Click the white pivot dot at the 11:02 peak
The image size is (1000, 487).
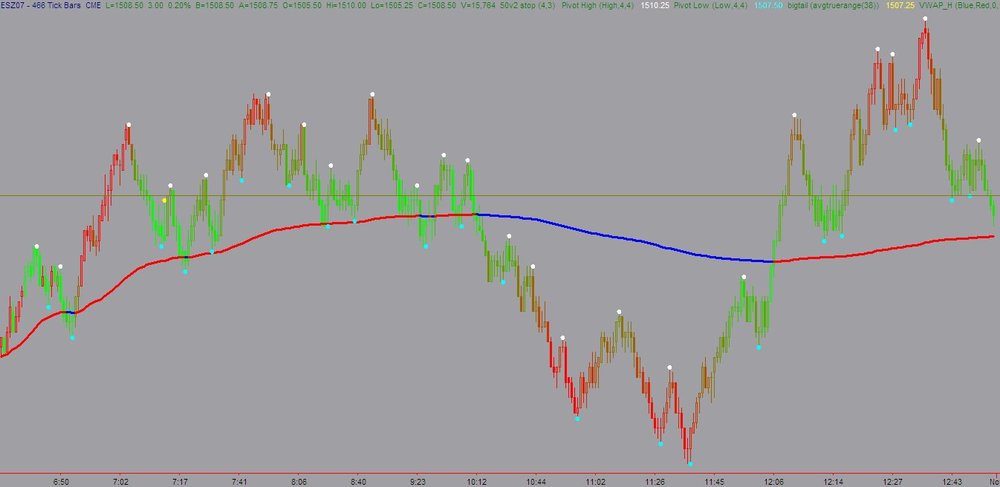point(619,312)
